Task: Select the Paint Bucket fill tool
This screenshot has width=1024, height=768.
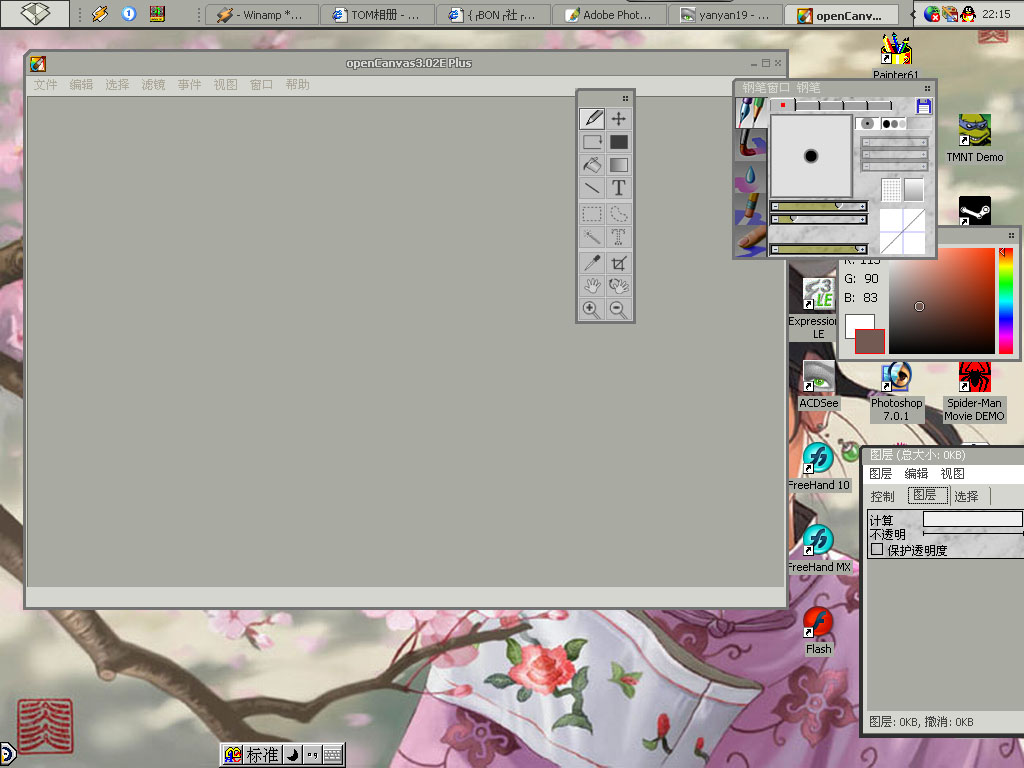Action: (592, 165)
